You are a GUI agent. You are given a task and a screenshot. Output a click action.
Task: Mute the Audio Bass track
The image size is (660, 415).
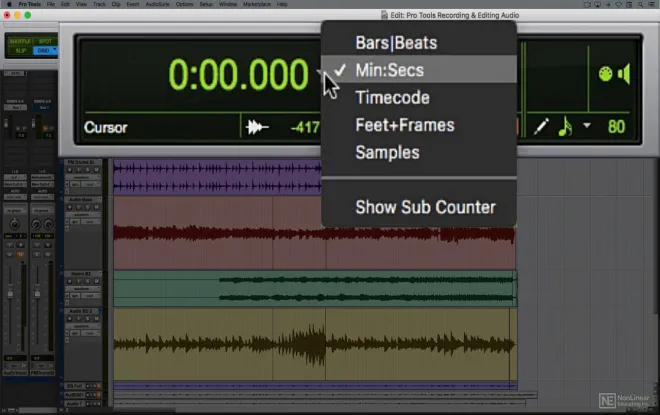click(x=96, y=207)
